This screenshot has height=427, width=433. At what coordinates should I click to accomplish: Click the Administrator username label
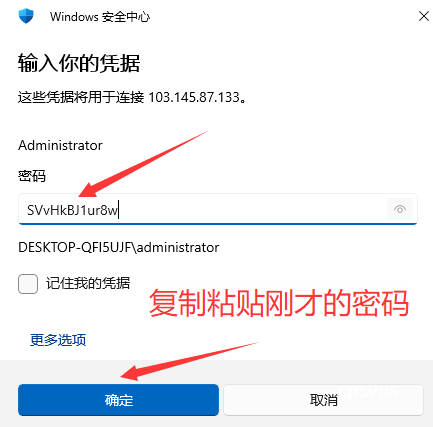(60, 145)
